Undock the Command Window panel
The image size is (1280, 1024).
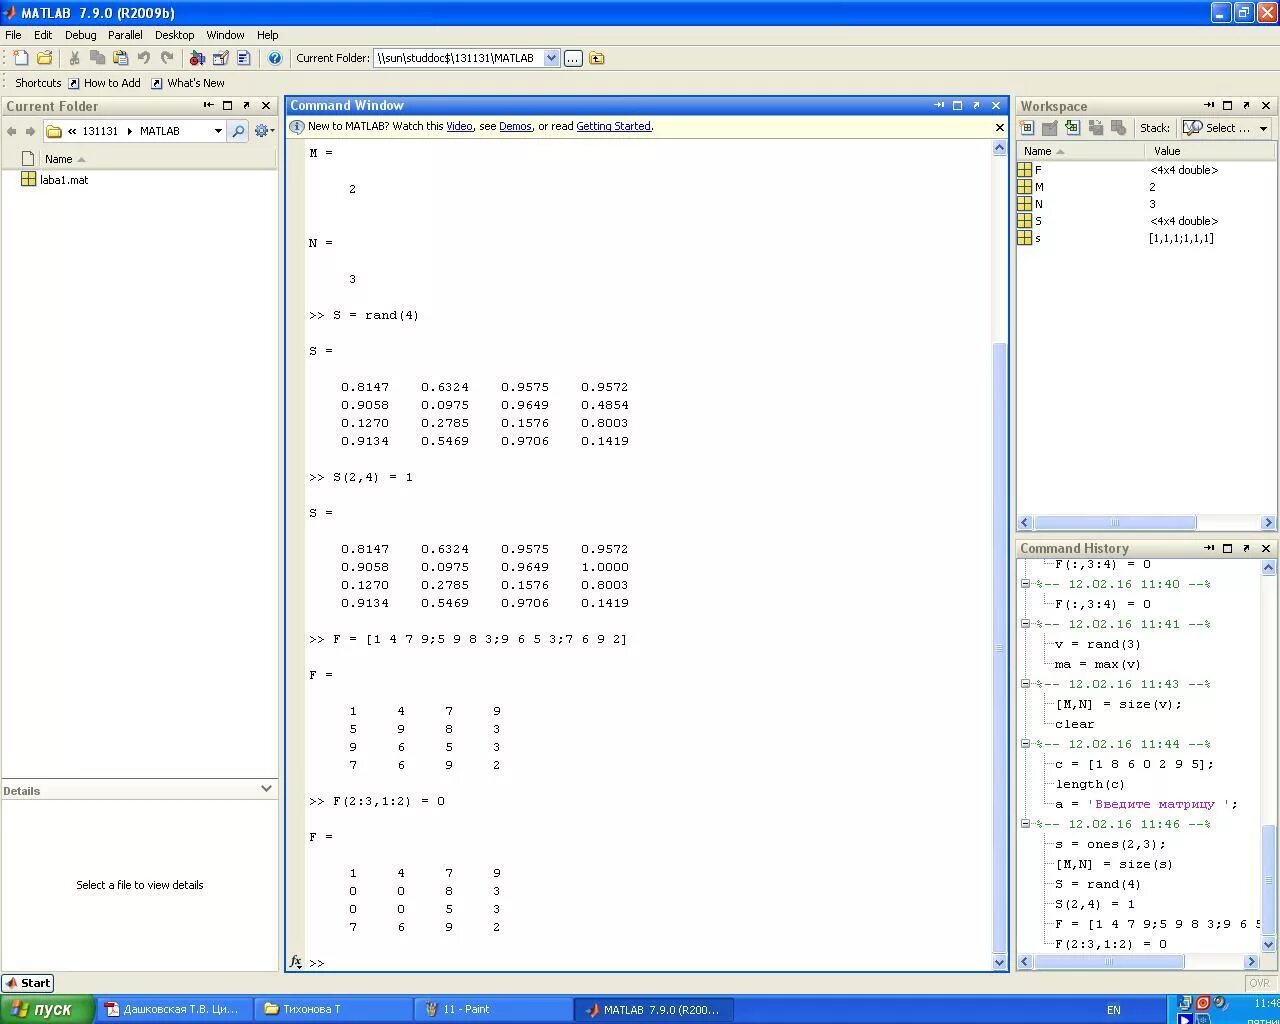(976, 105)
